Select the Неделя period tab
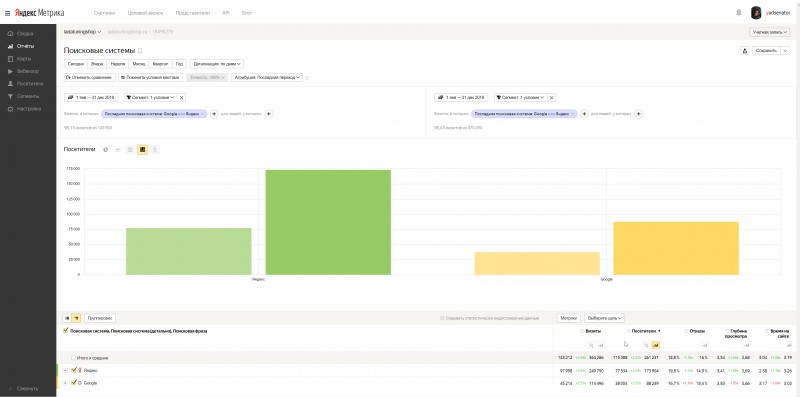800x397 pixels. pos(118,64)
